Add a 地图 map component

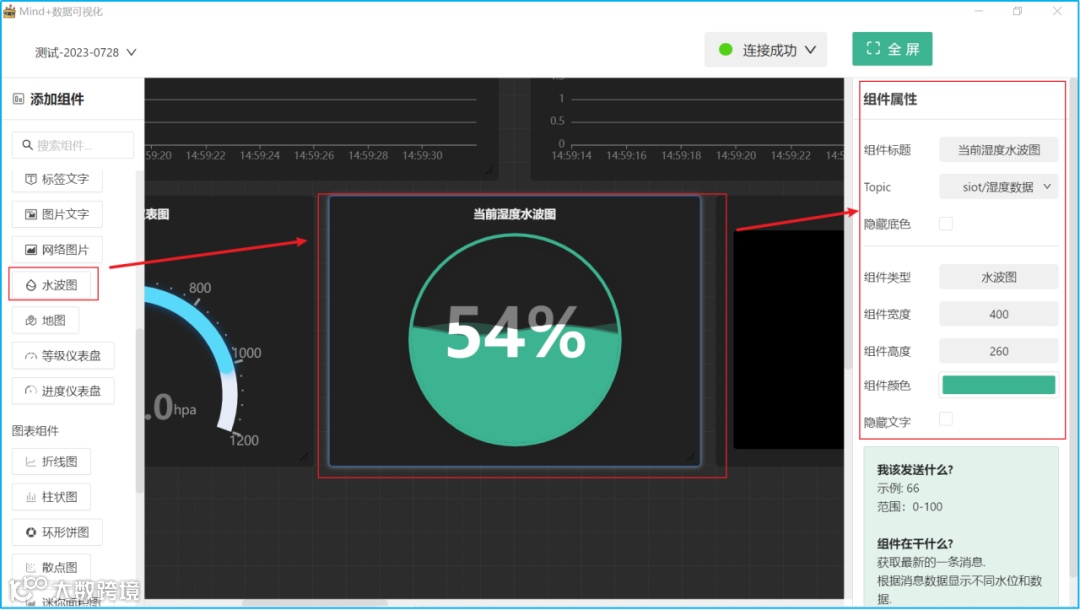(x=45, y=320)
